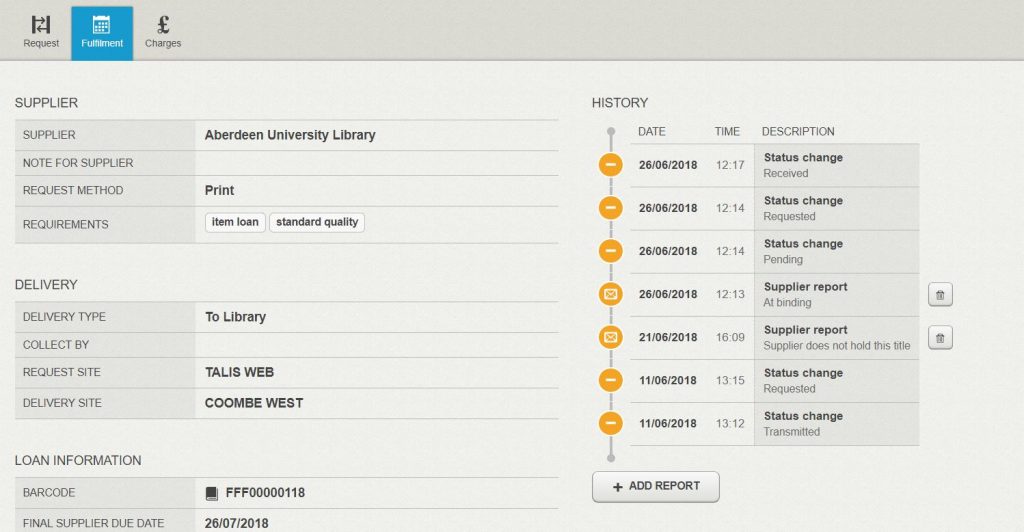Click the 13:15 'Requested' status circle icon
This screenshot has width=1024, height=532.
click(x=611, y=380)
